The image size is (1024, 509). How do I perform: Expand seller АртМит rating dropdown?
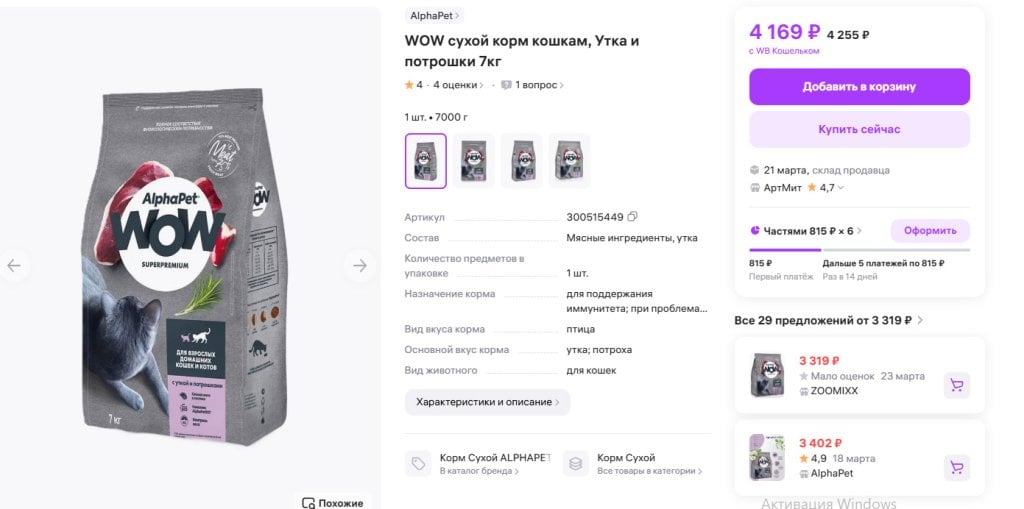(840, 188)
